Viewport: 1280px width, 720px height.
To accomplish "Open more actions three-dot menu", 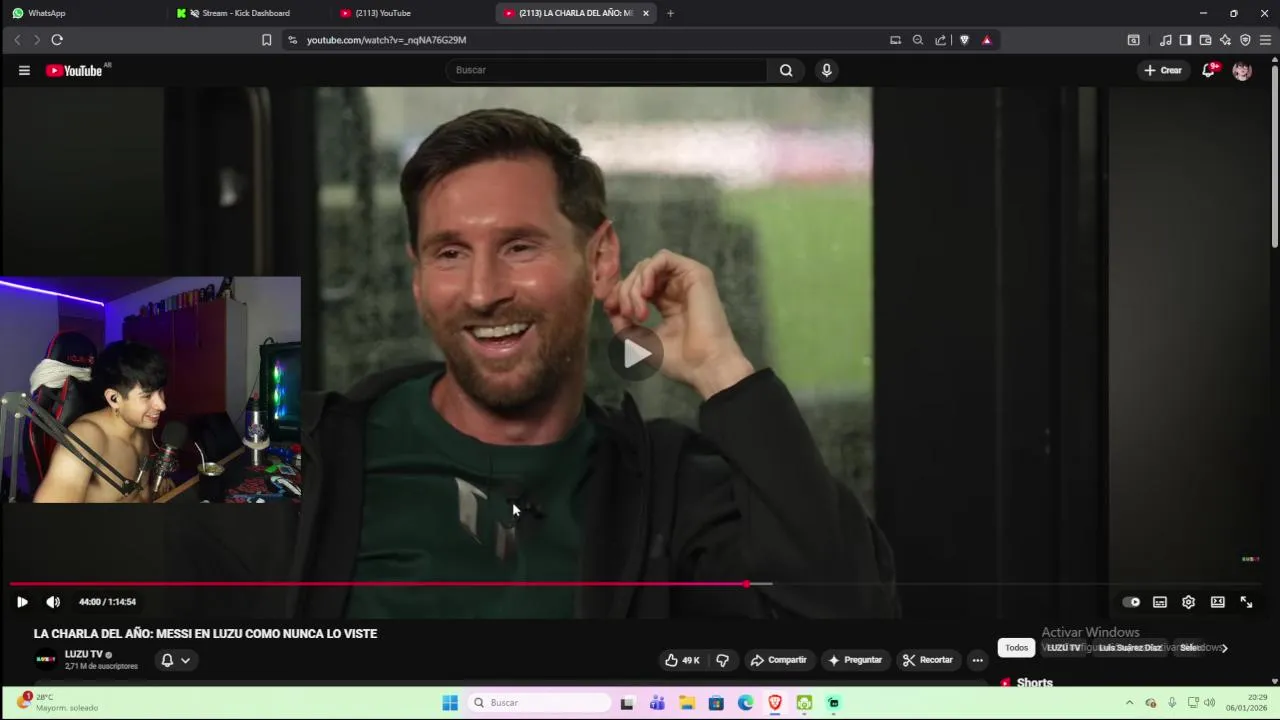I will pos(977,660).
